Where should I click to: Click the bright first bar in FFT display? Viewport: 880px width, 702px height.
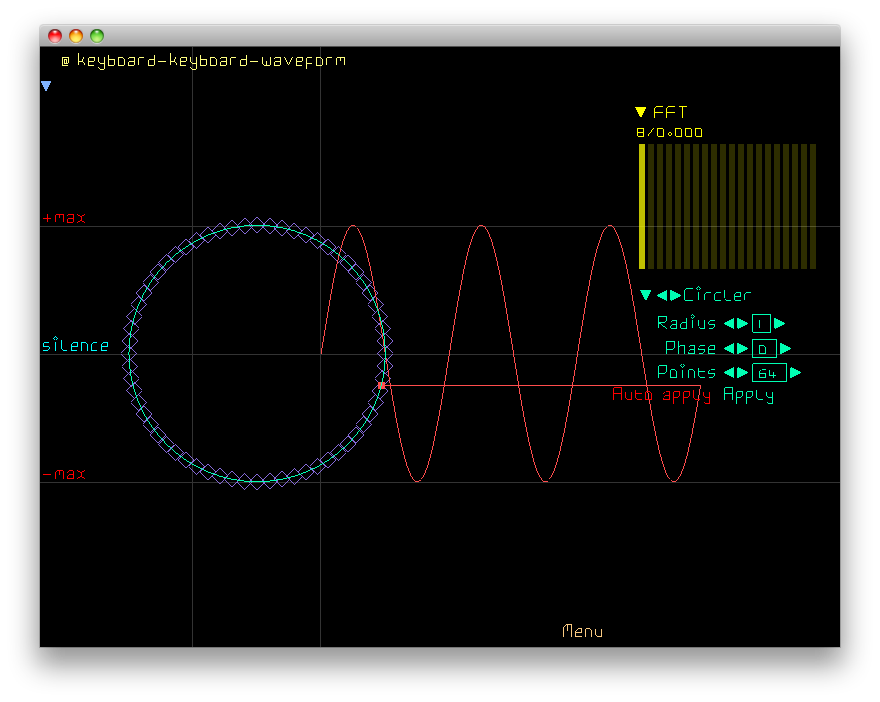tap(642, 206)
